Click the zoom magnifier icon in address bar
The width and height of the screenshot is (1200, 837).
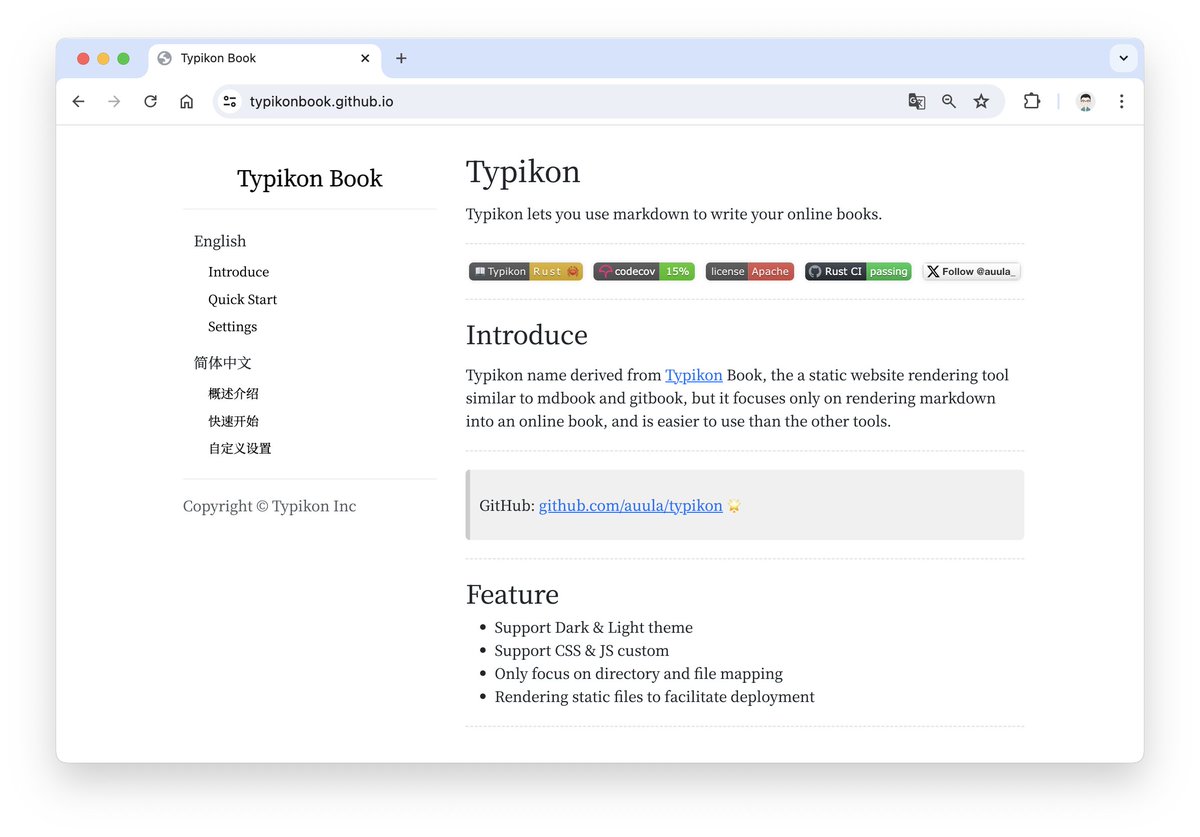click(x=949, y=101)
